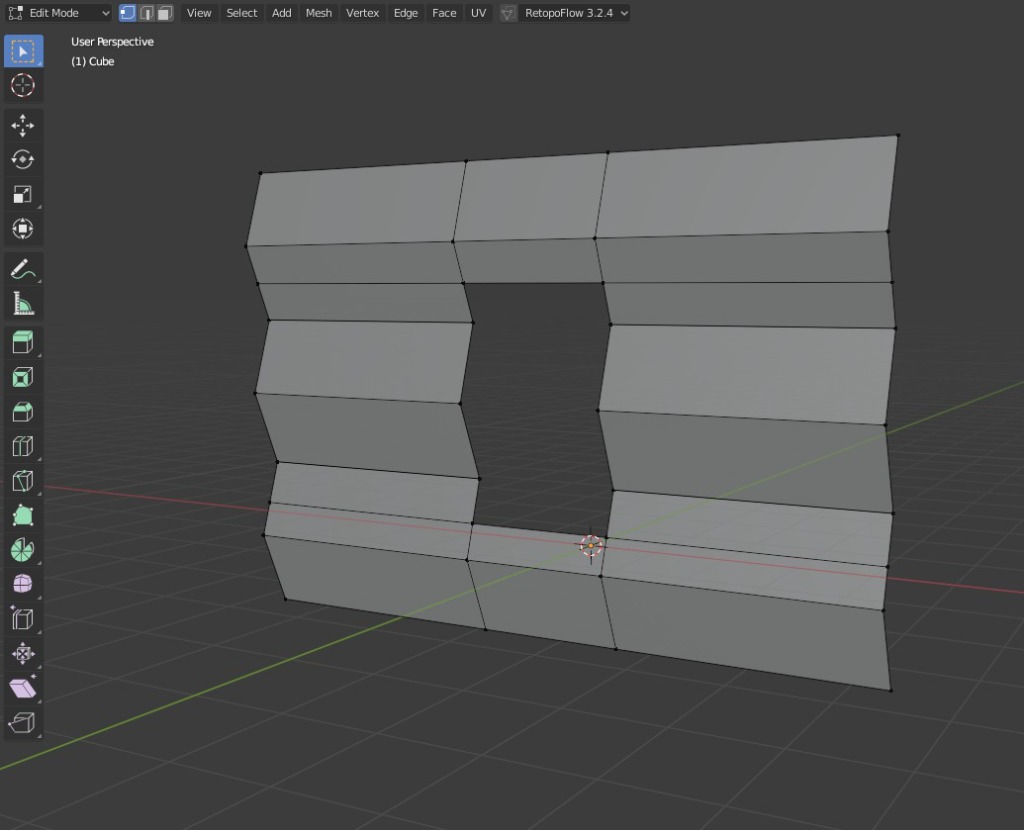Open the Edit Mode dropdown

coord(68,13)
